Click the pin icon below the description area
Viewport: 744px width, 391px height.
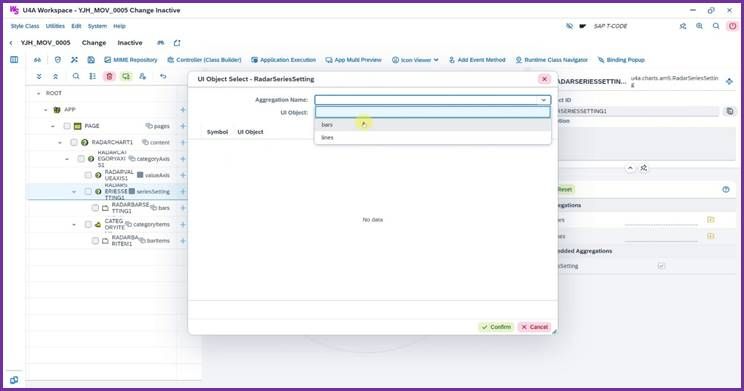click(x=644, y=168)
